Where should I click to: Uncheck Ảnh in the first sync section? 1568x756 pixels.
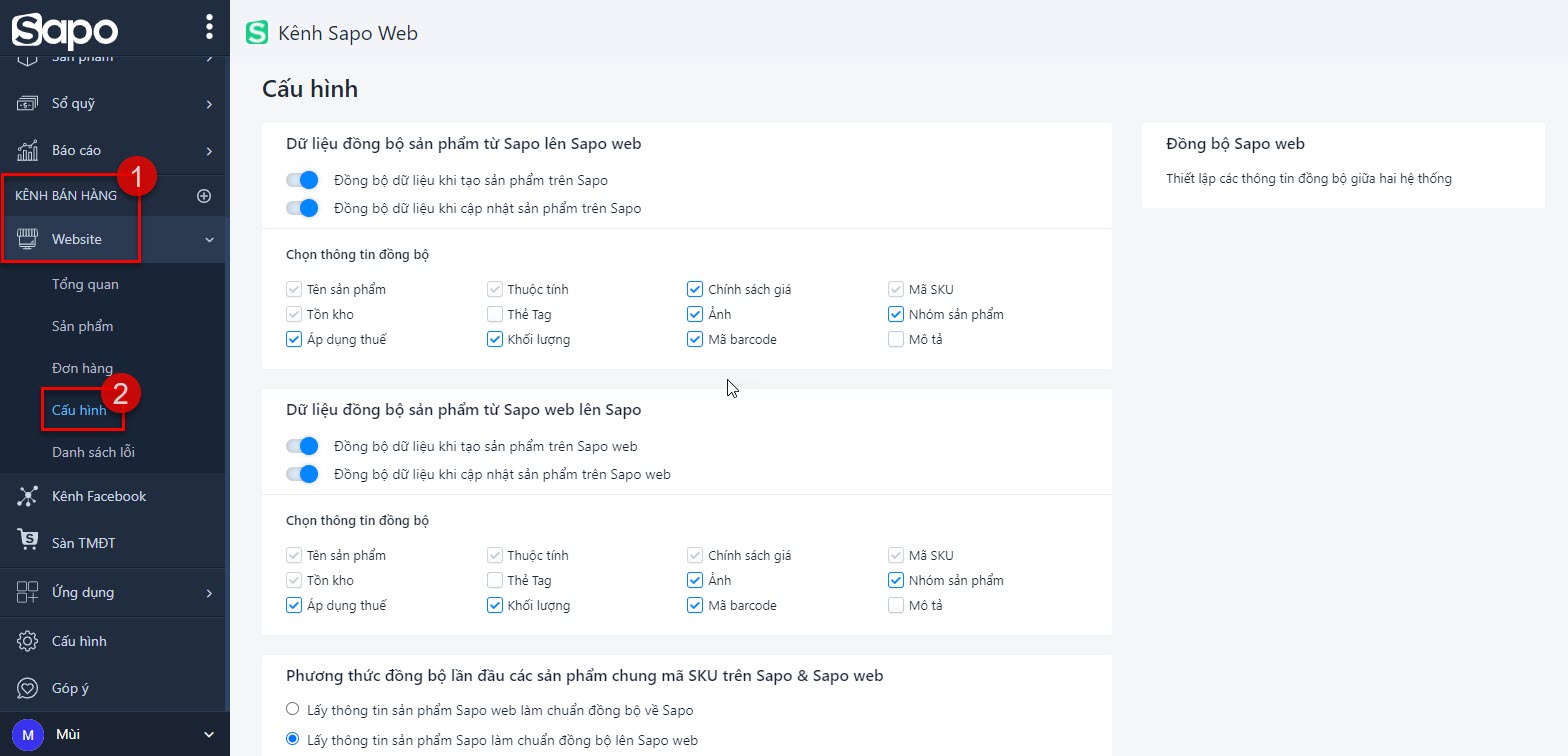[695, 314]
